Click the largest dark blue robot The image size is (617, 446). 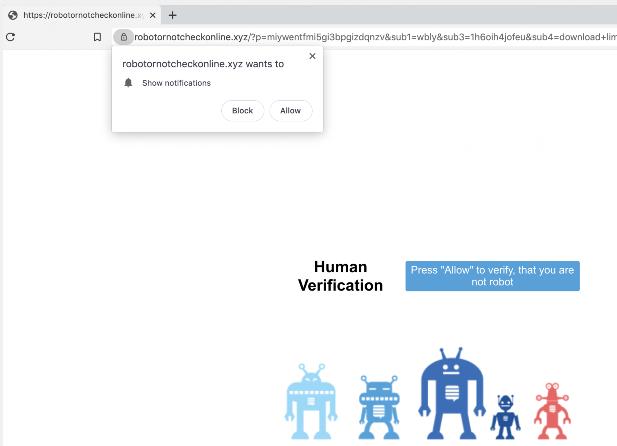point(451,393)
